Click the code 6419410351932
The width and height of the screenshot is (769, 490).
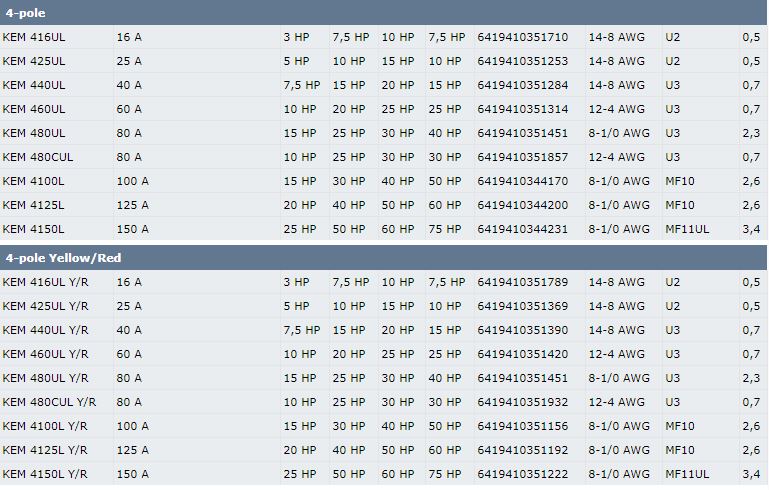(523, 403)
